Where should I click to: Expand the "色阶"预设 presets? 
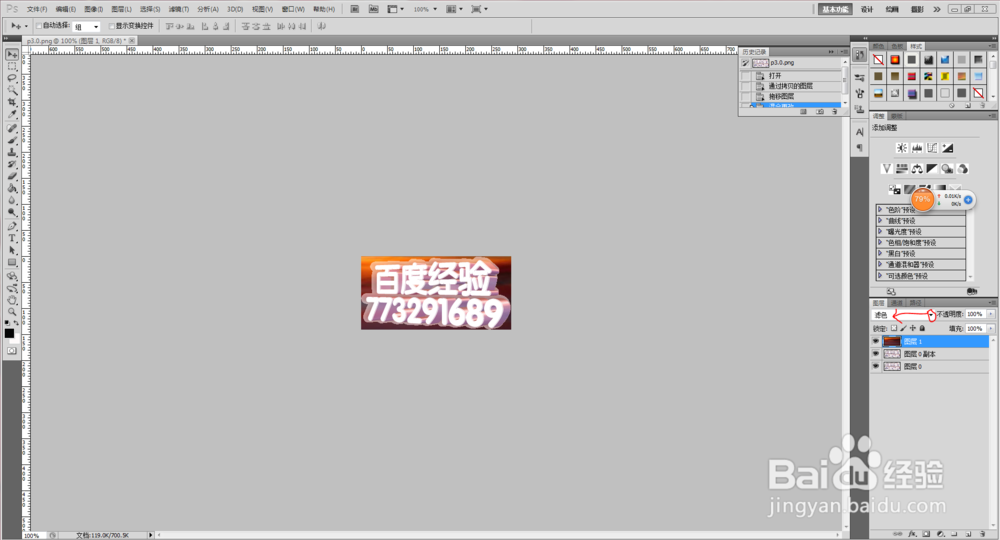click(x=880, y=209)
